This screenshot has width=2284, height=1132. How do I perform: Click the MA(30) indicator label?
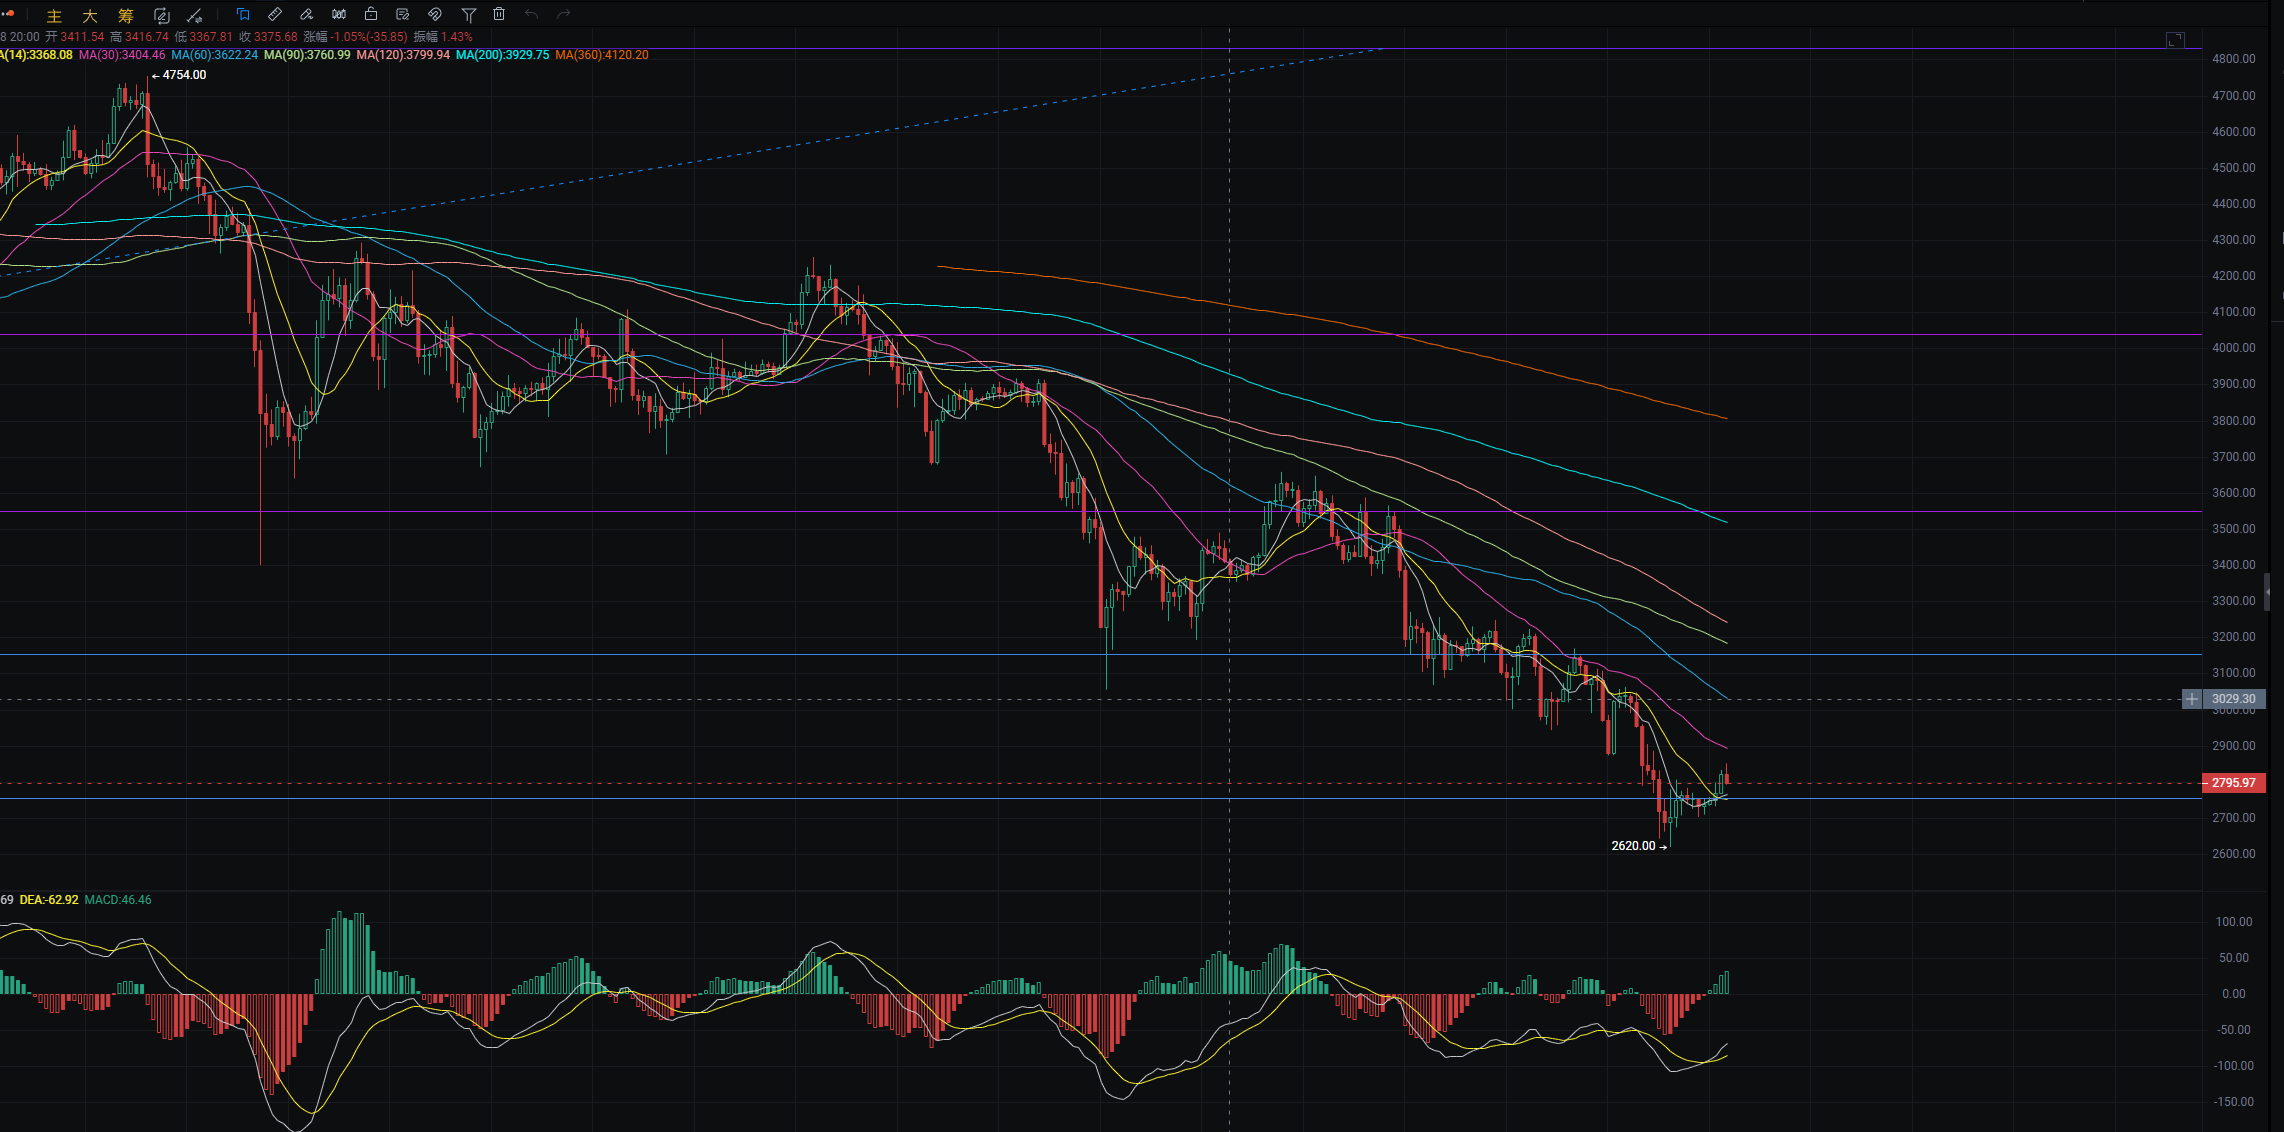pyautogui.click(x=122, y=55)
